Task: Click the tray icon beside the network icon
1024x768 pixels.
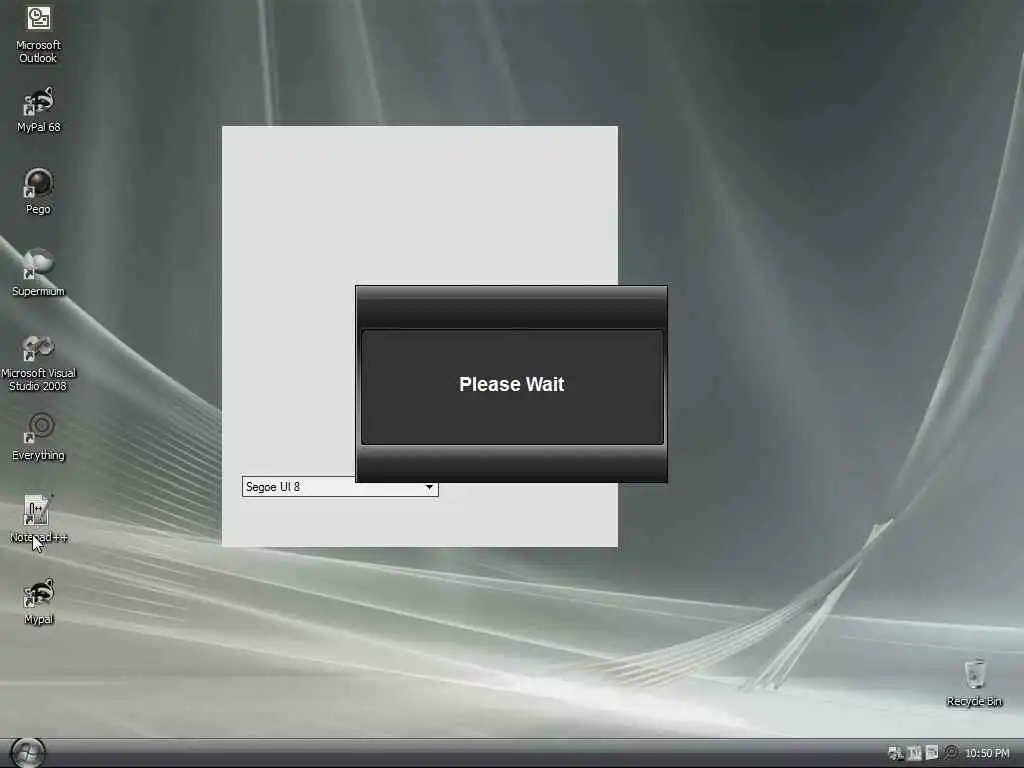Action: pyautogui.click(x=914, y=753)
